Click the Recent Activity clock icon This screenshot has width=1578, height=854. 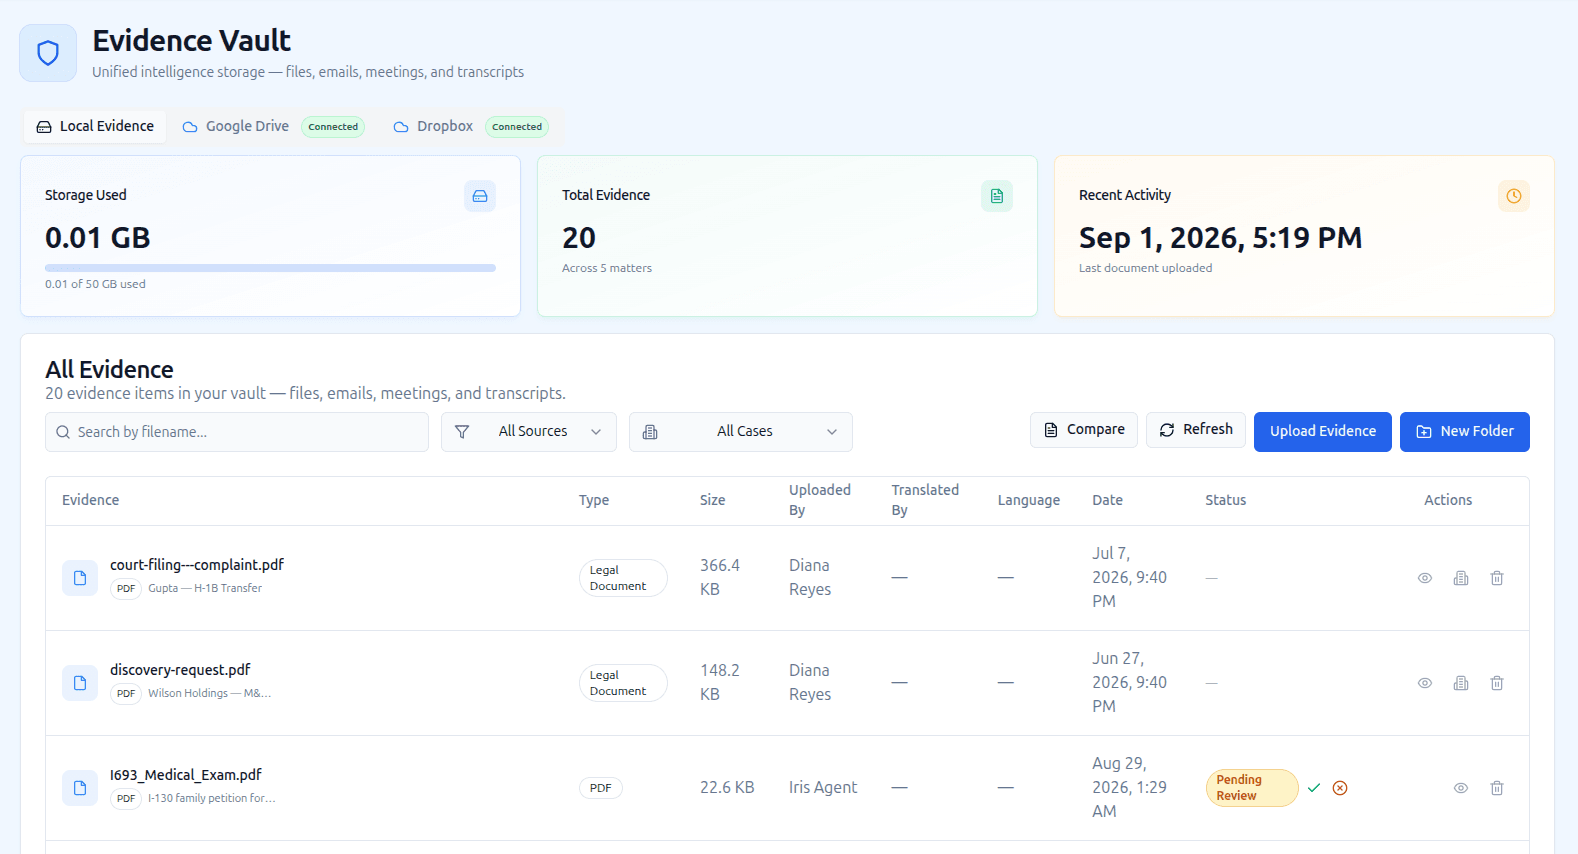1514,196
